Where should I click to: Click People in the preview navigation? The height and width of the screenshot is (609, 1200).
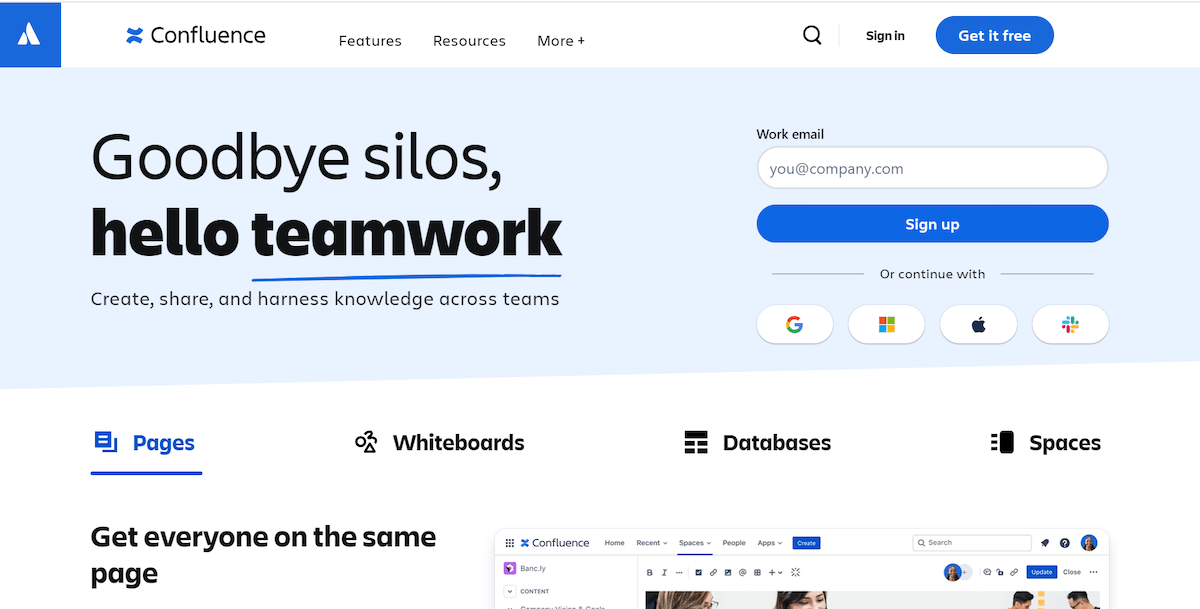(x=734, y=543)
